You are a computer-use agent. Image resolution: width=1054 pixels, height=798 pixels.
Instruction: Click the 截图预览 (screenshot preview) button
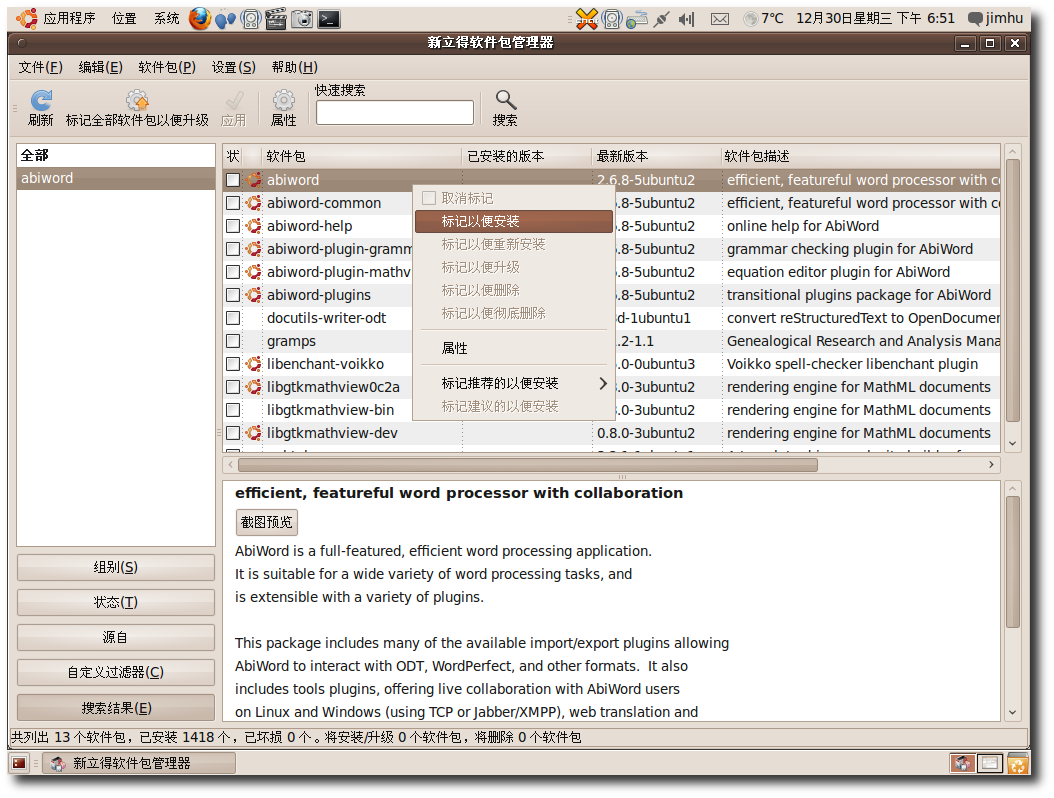[266, 522]
